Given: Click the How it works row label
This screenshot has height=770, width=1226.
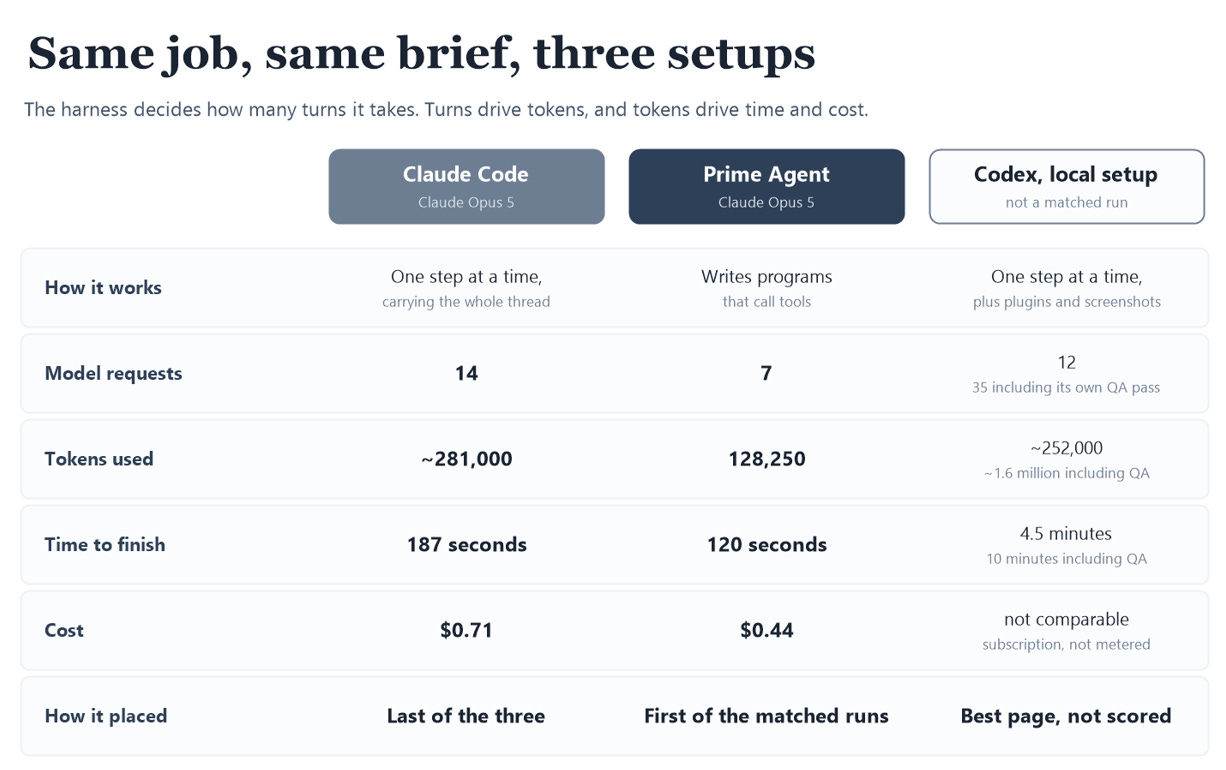Looking at the screenshot, I should coord(103,288).
